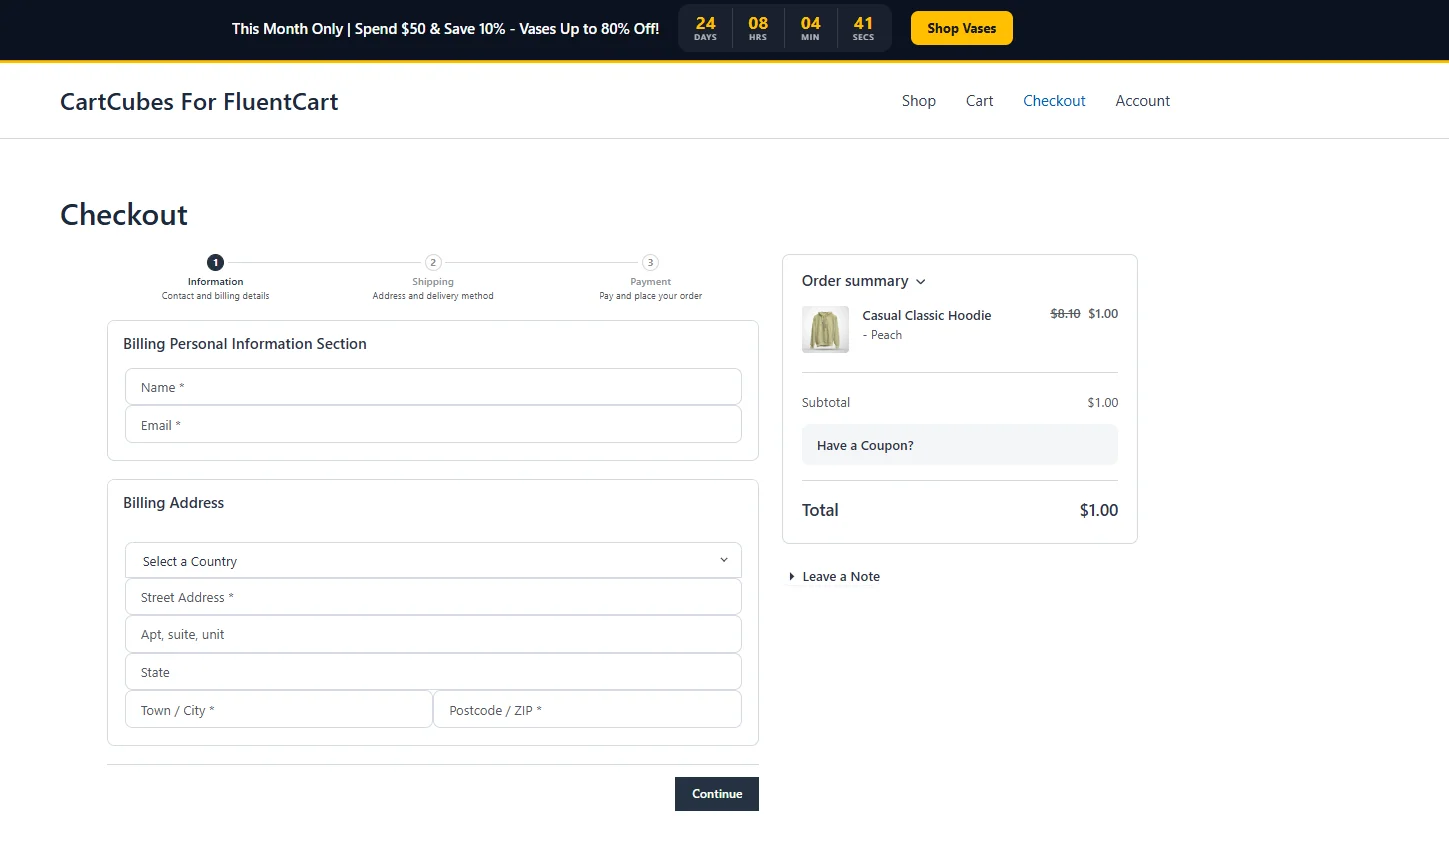Click the Shop Vases button

point(961,28)
